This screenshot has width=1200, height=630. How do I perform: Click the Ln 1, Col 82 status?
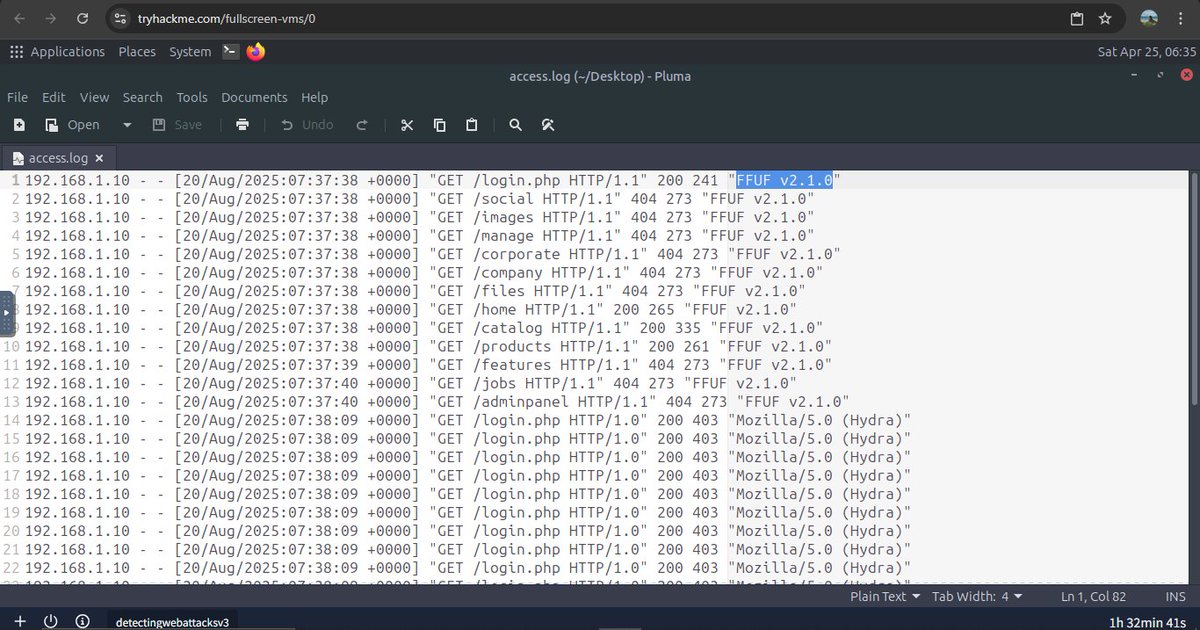[x=1094, y=596]
